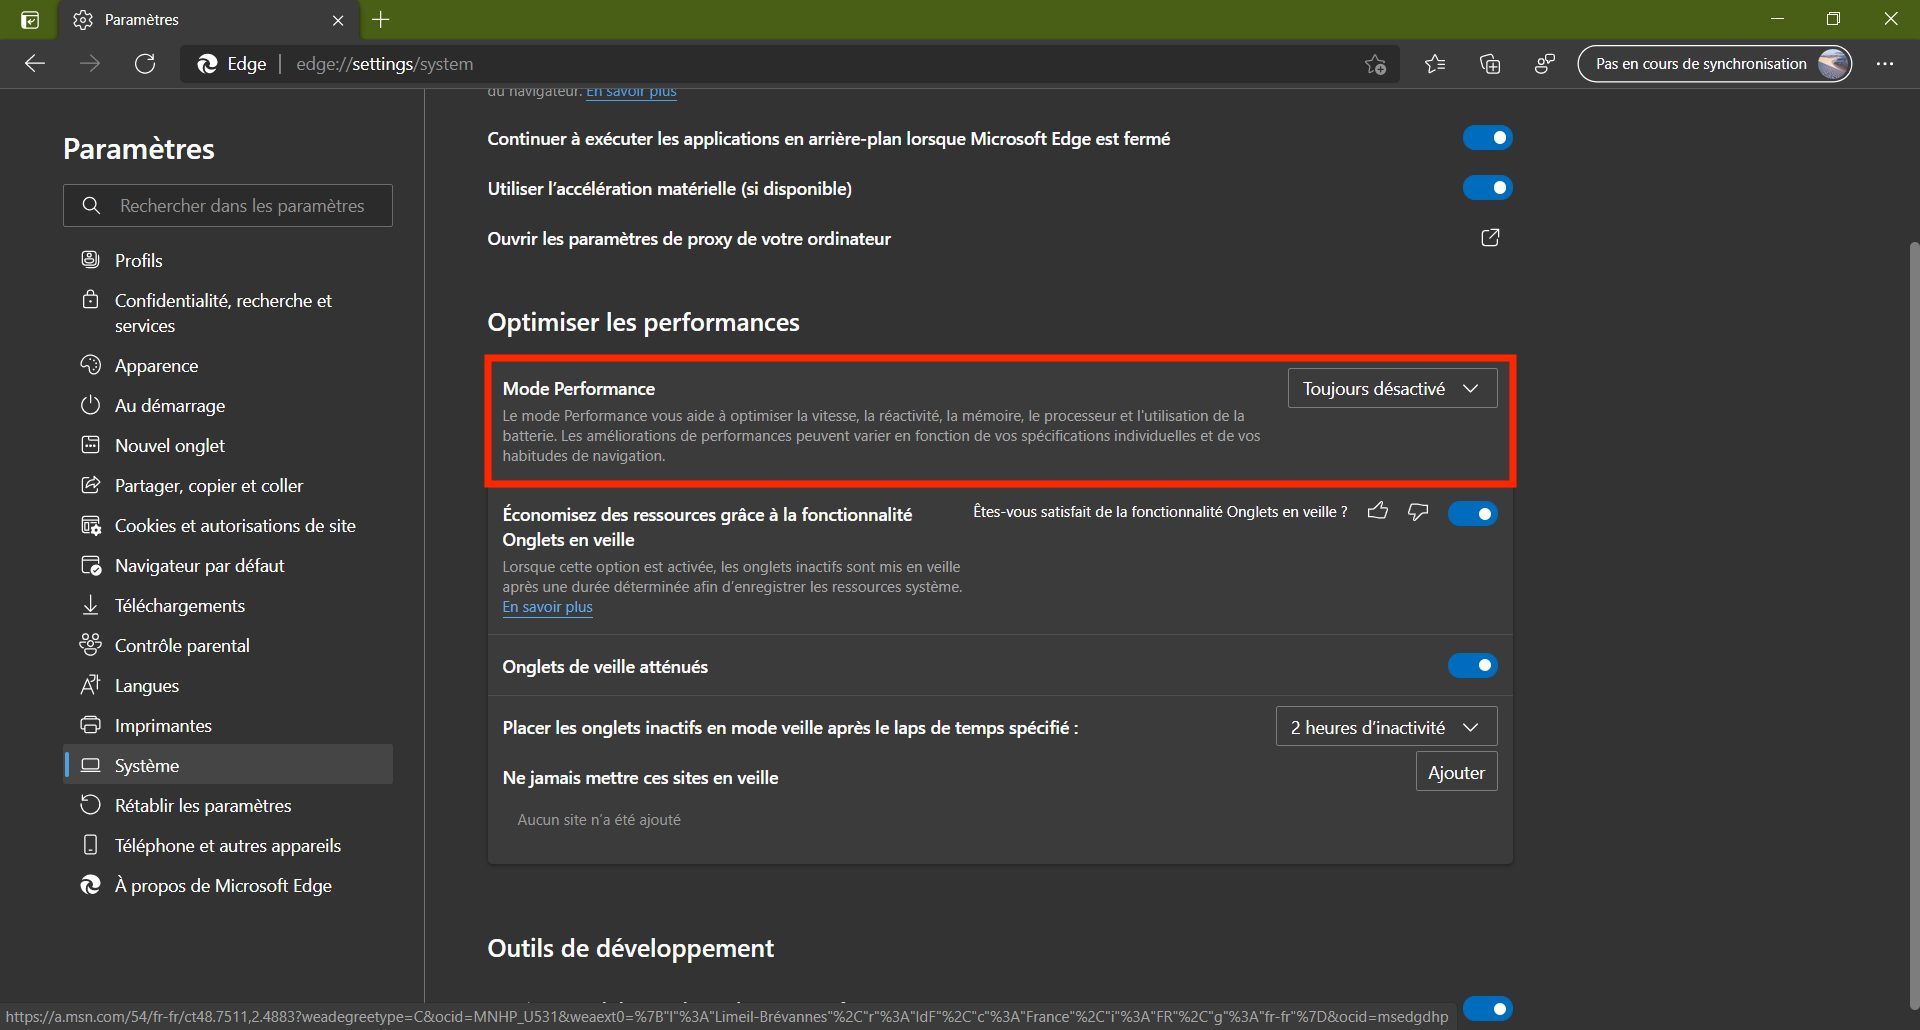Open Nouvel onglet settings
This screenshot has height=1030, width=1920.
point(228,445)
